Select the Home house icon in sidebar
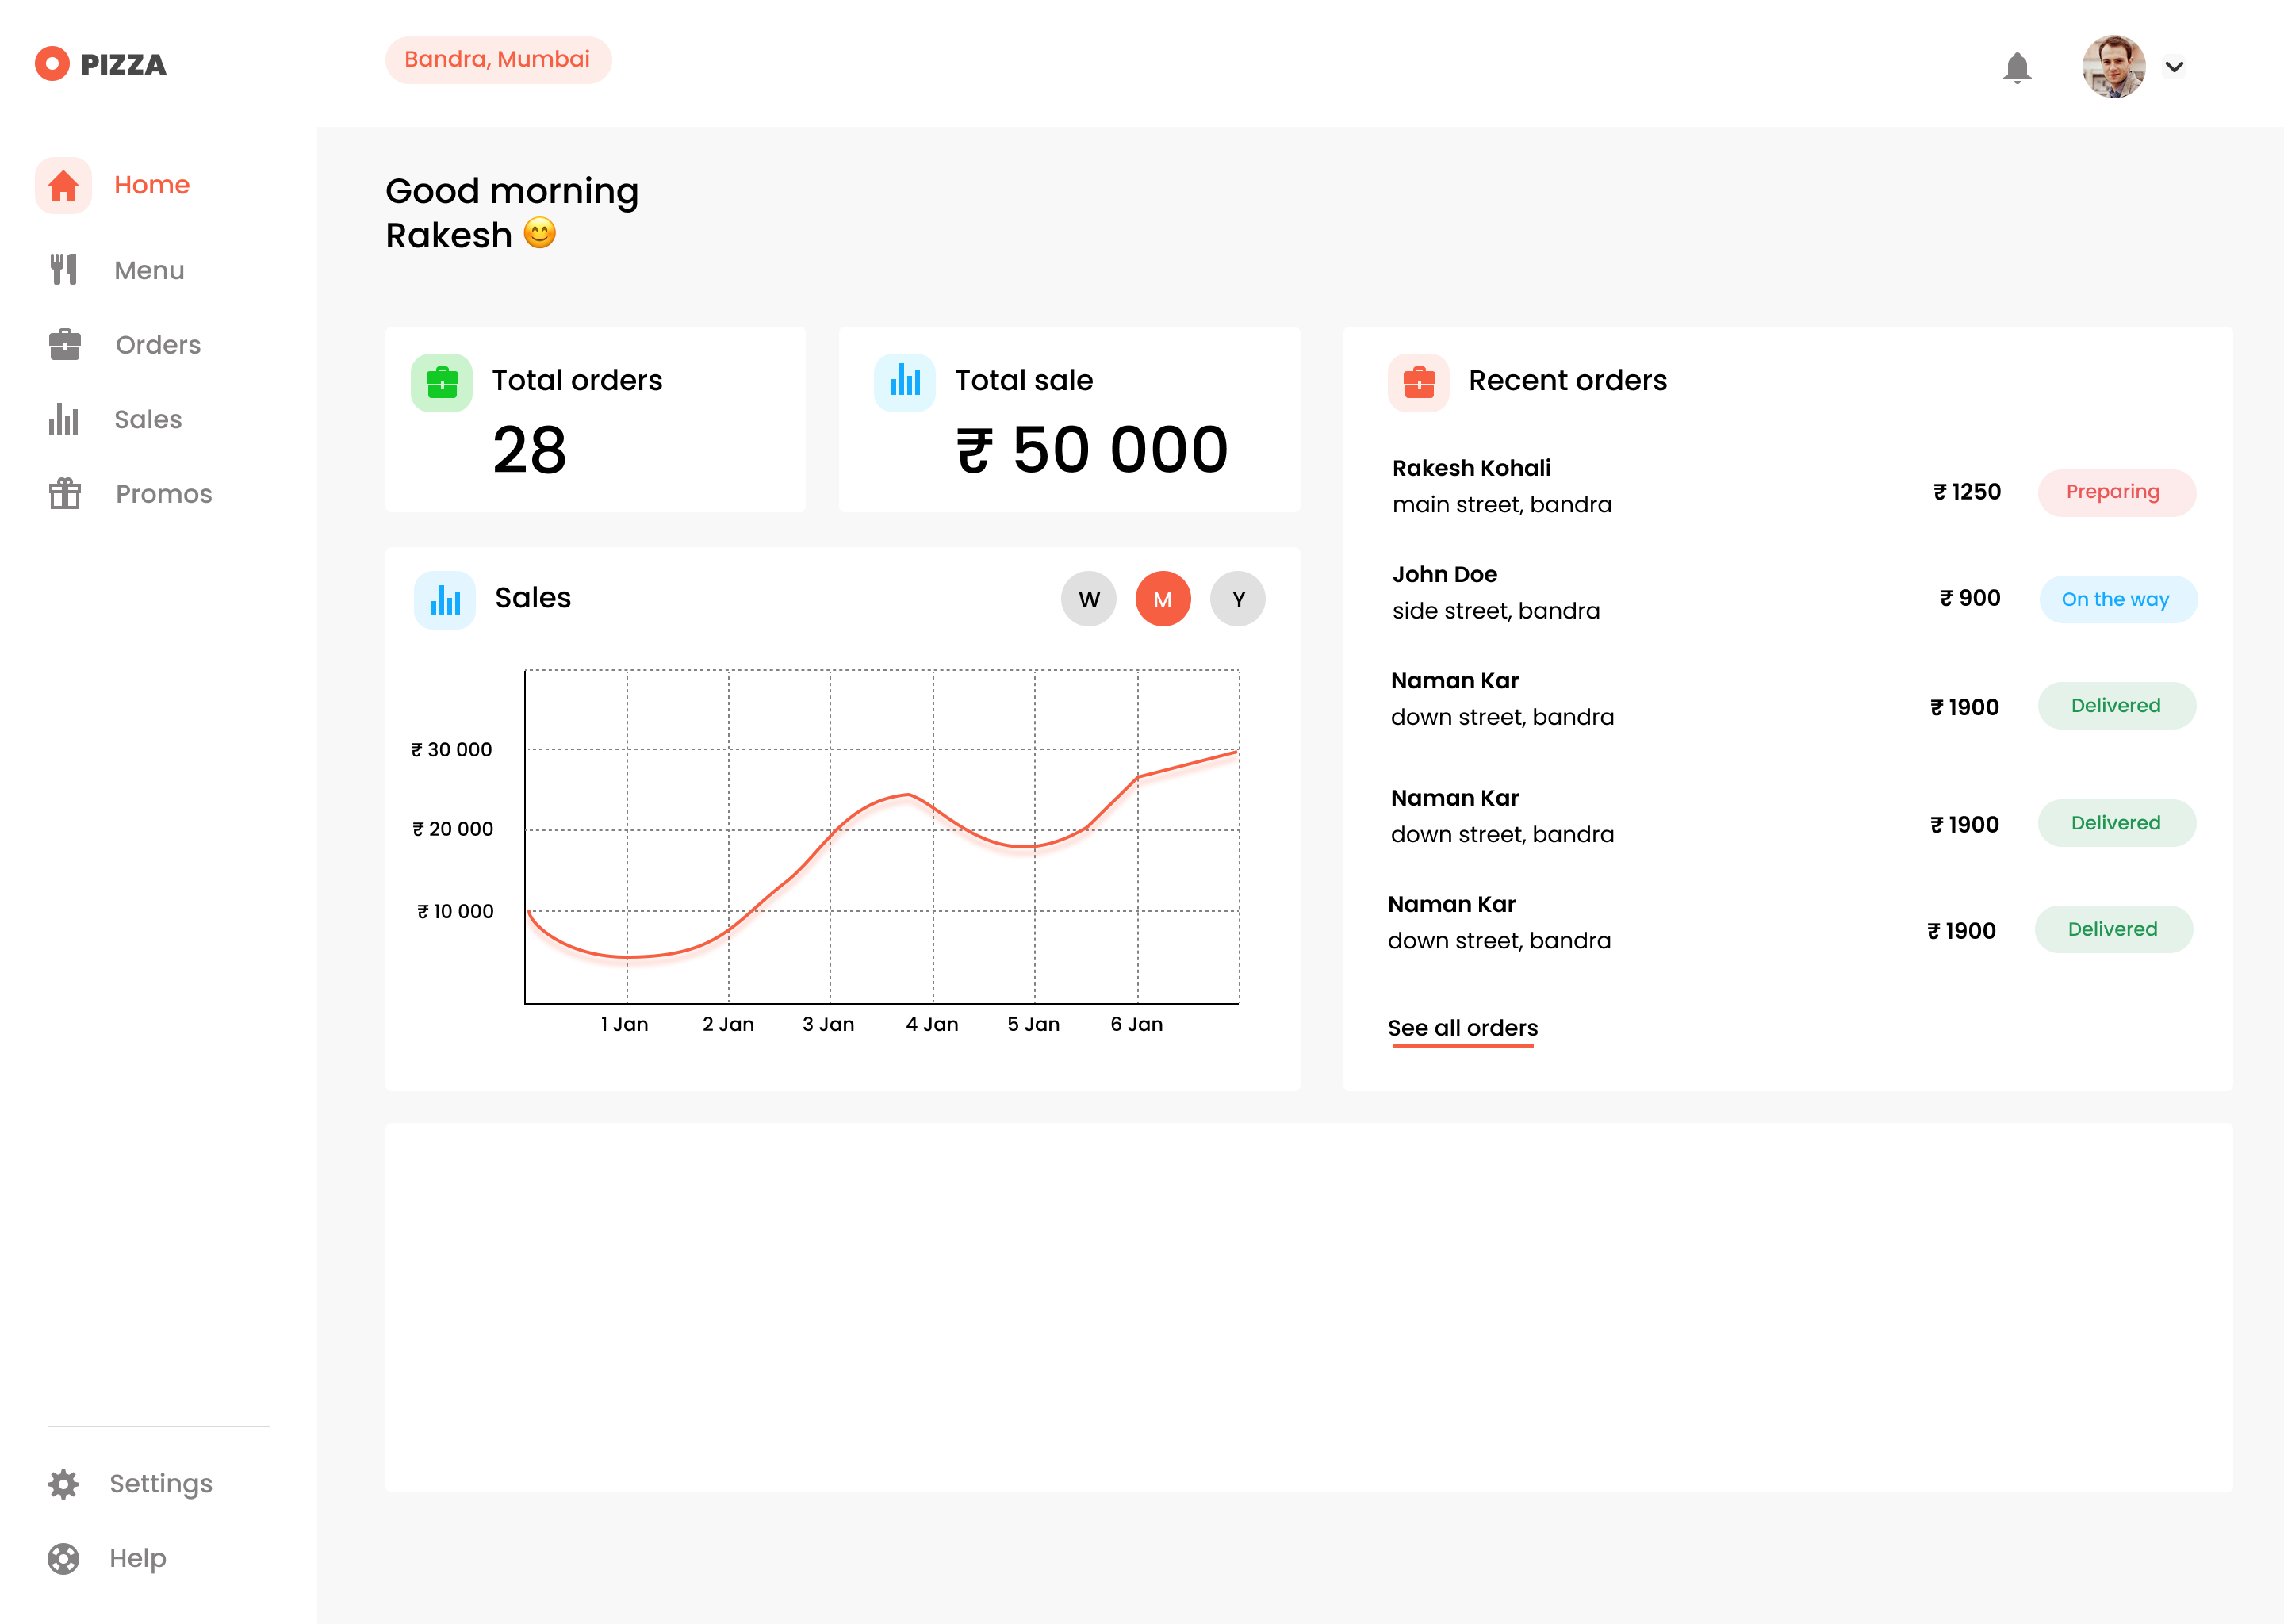The height and width of the screenshot is (1624, 2284). click(63, 185)
